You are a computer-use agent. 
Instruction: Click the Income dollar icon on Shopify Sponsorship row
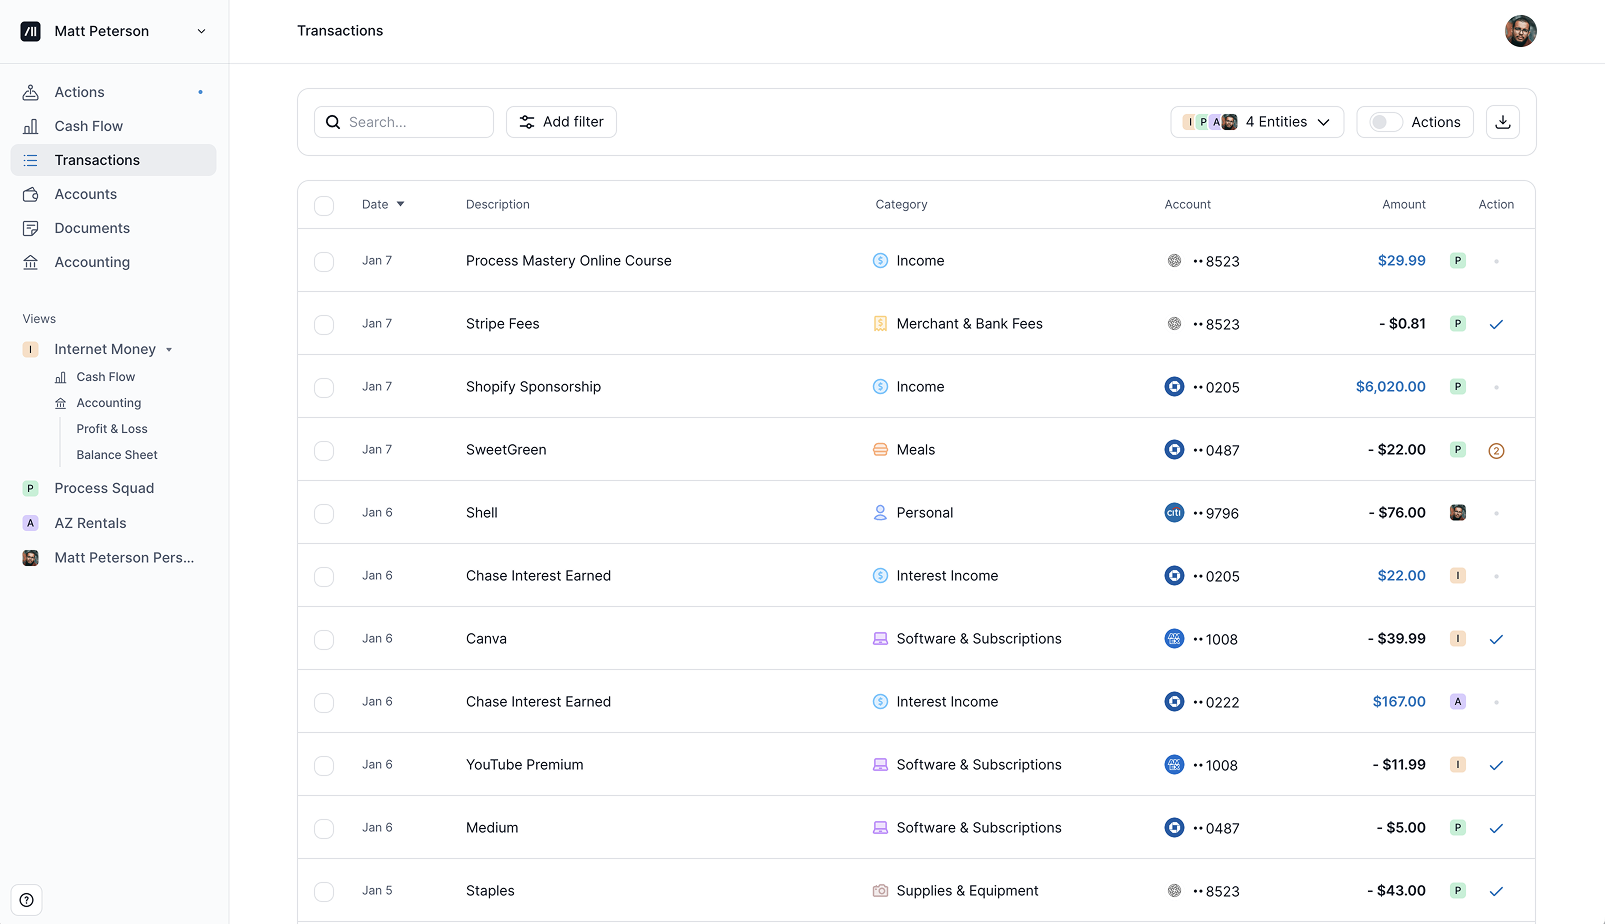pyautogui.click(x=880, y=386)
